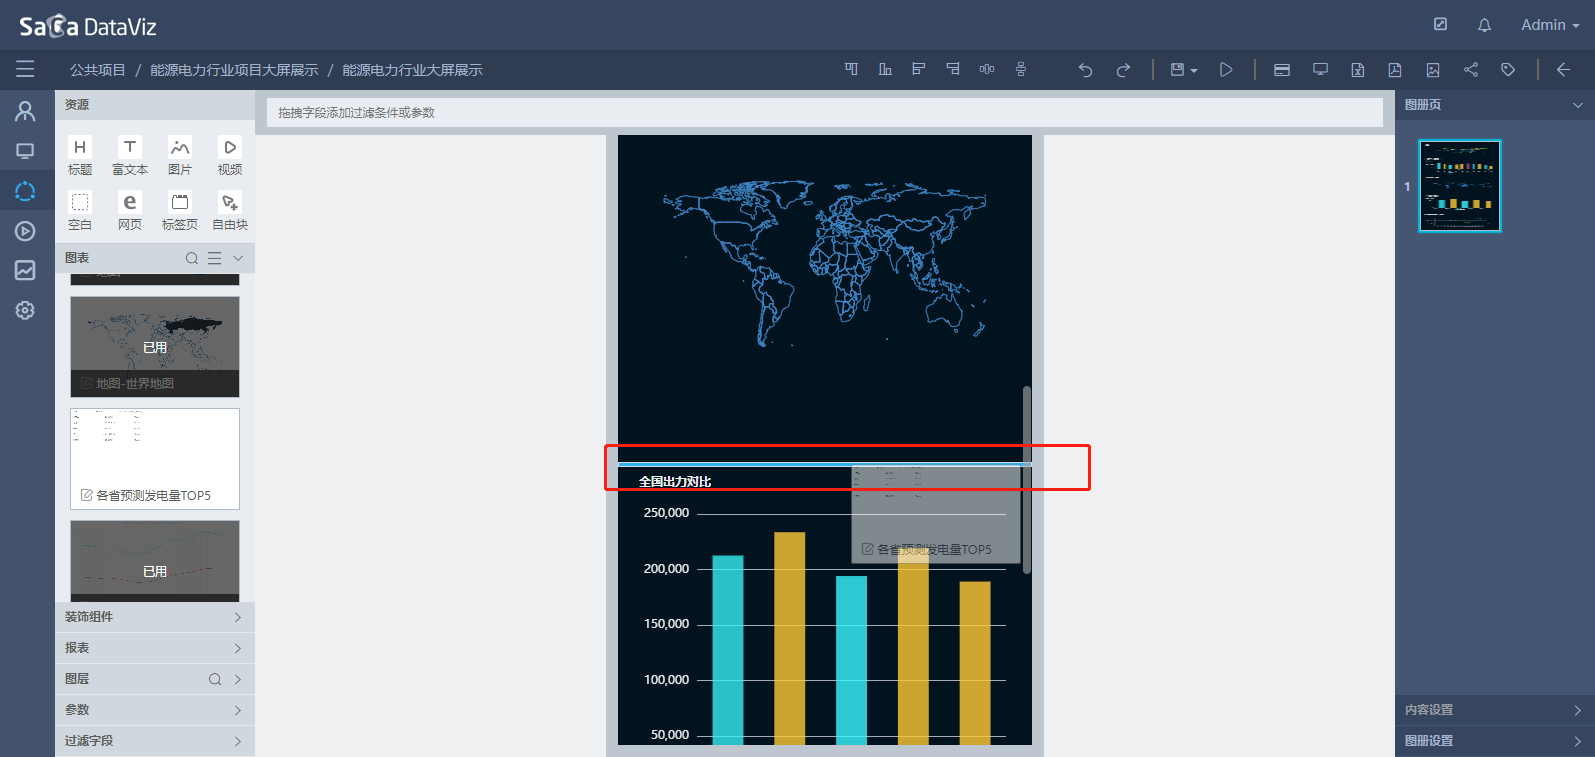The height and width of the screenshot is (757, 1595).
Task: Click the tag icon in toolbar
Action: [1508, 70]
